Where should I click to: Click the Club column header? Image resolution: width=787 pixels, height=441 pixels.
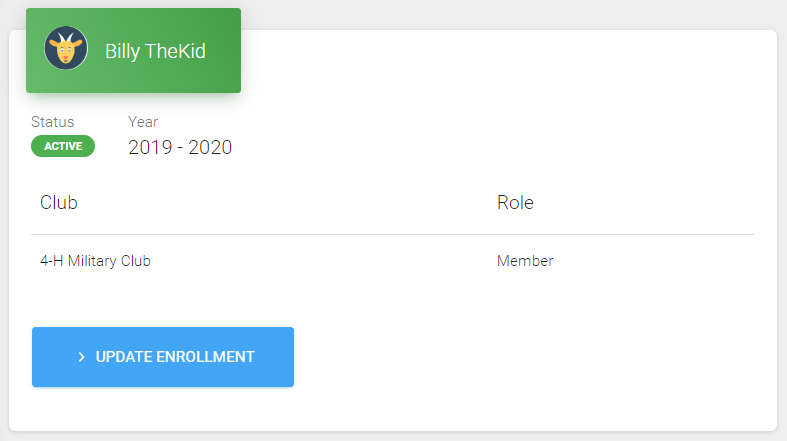pyautogui.click(x=59, y=203)
